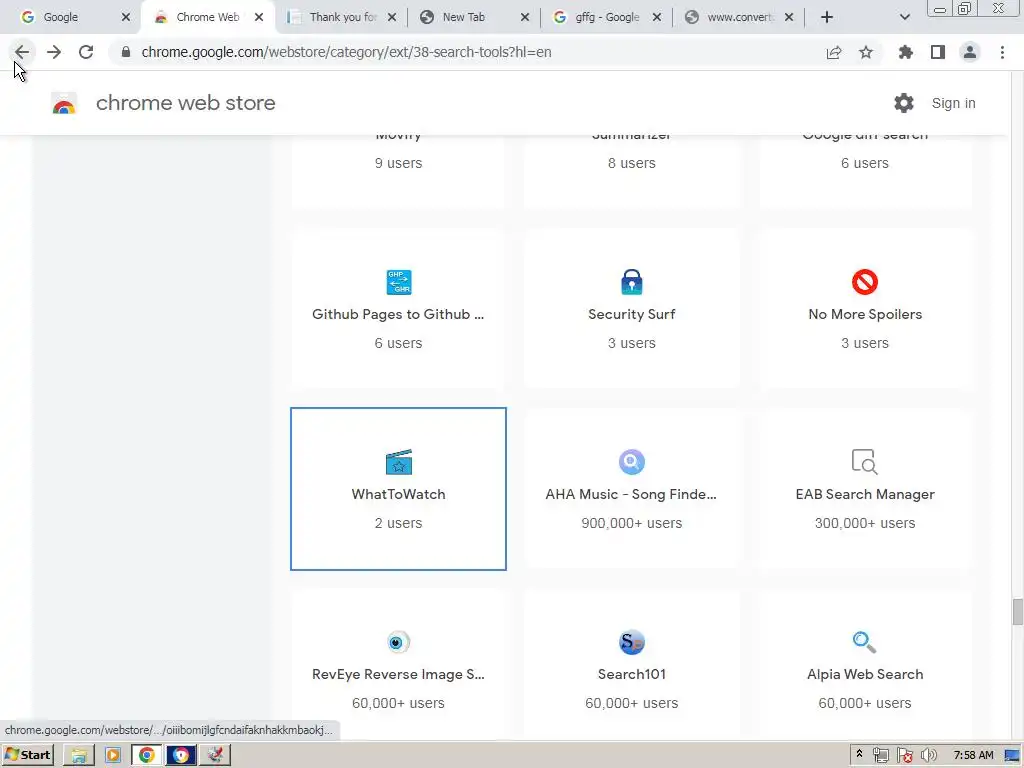The height and width of the screenshot is (768, 1024).
Task: Open No More Spoilers extension title
Action: coord(865,314)
